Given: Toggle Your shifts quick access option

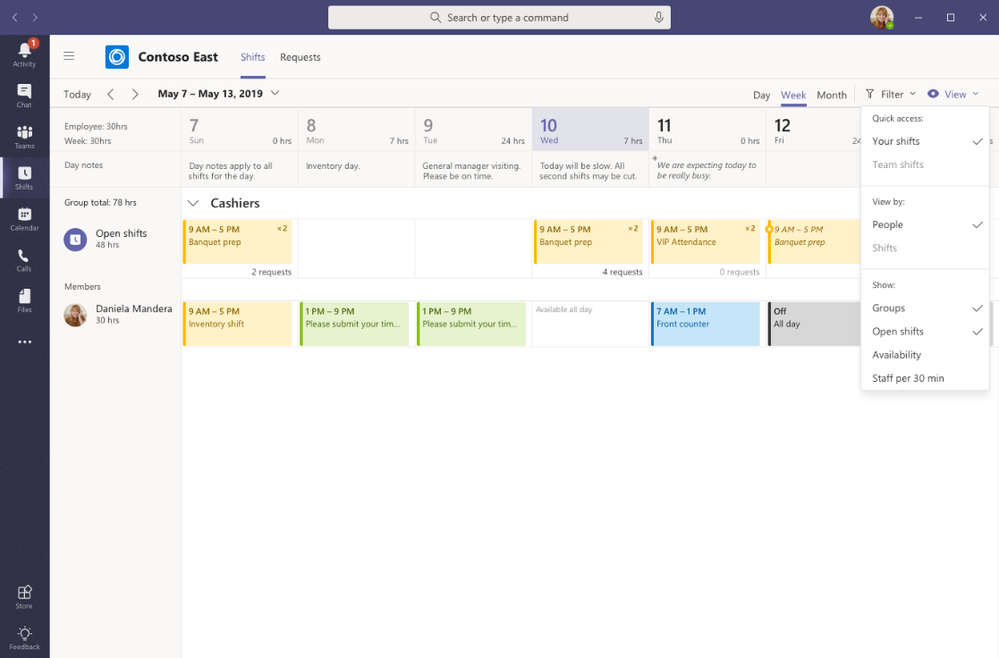Looking at the screenshot, I should 924,141.
